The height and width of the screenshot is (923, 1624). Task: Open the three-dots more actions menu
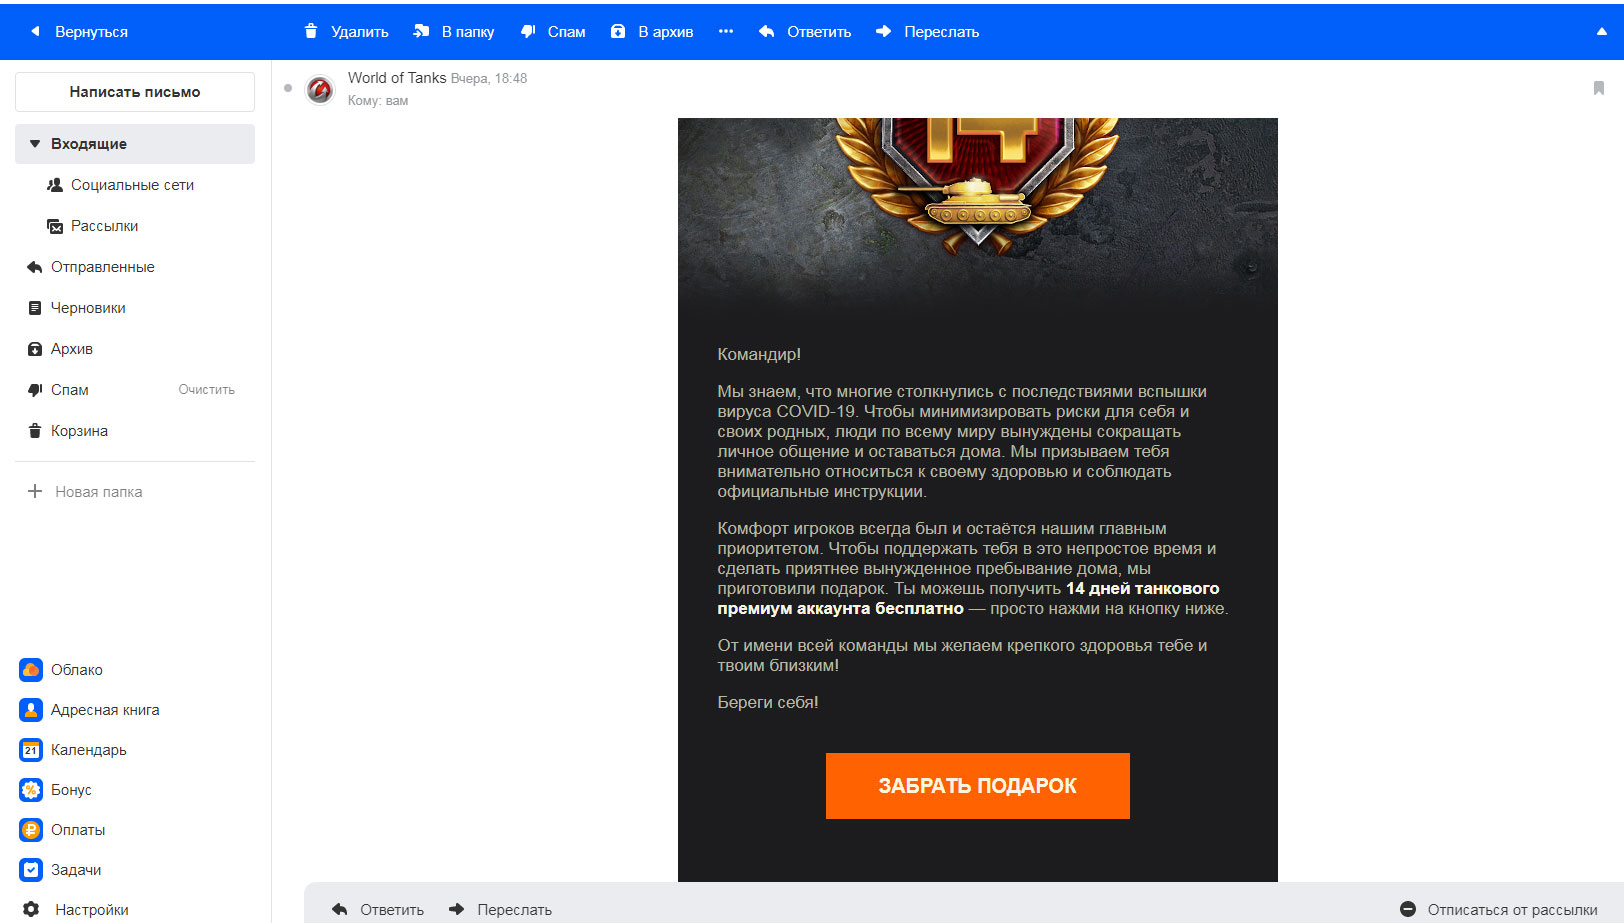tap(726, 31)
